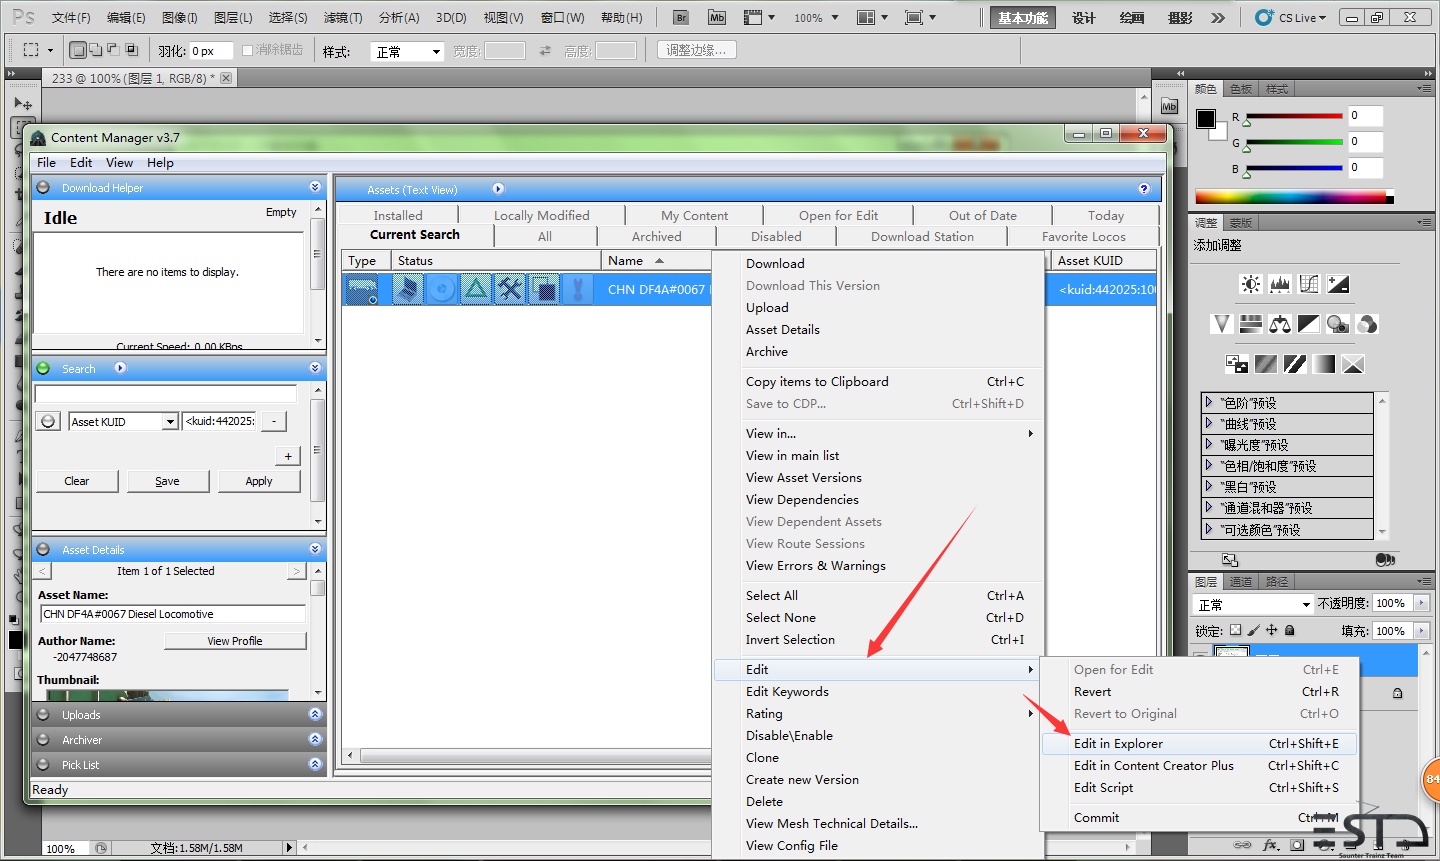Image resolution: width=1440 pixels, height=861 pixels.
Task: Click the asset name text field
Action: tap(173, 614)
